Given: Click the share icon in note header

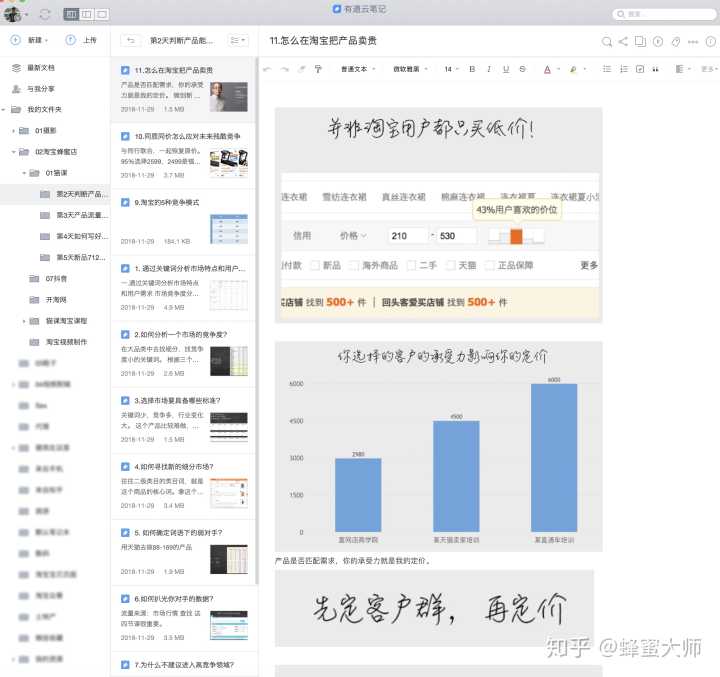Looking at the screenshot, I should tap(624, 41).
